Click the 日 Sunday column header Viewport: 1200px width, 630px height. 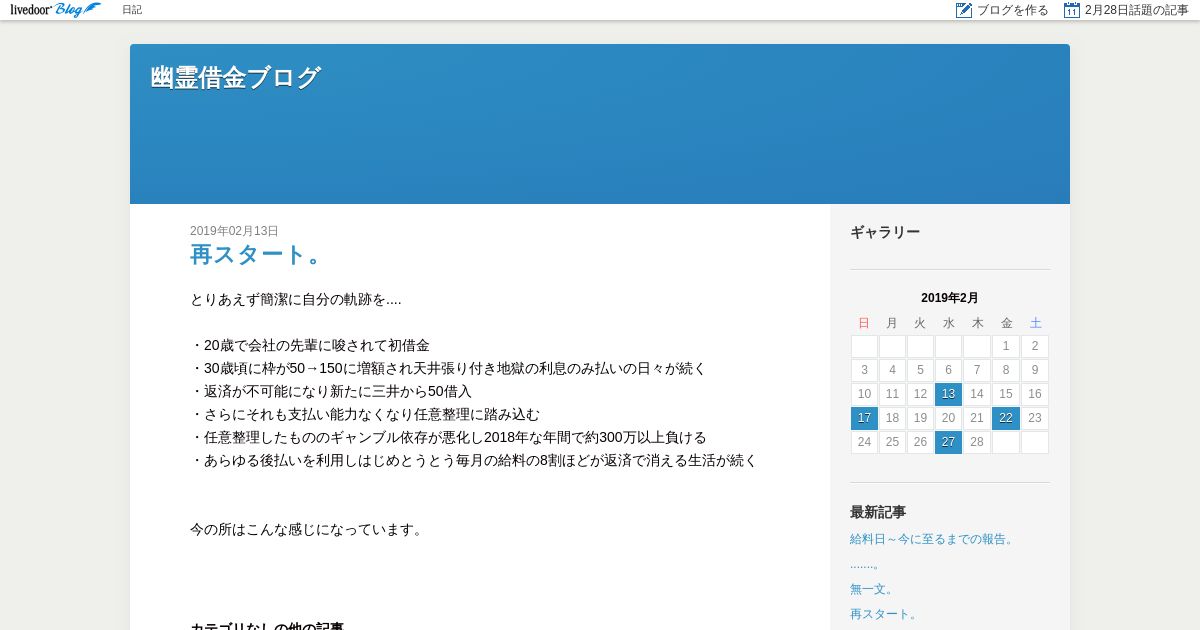(864, 323)
